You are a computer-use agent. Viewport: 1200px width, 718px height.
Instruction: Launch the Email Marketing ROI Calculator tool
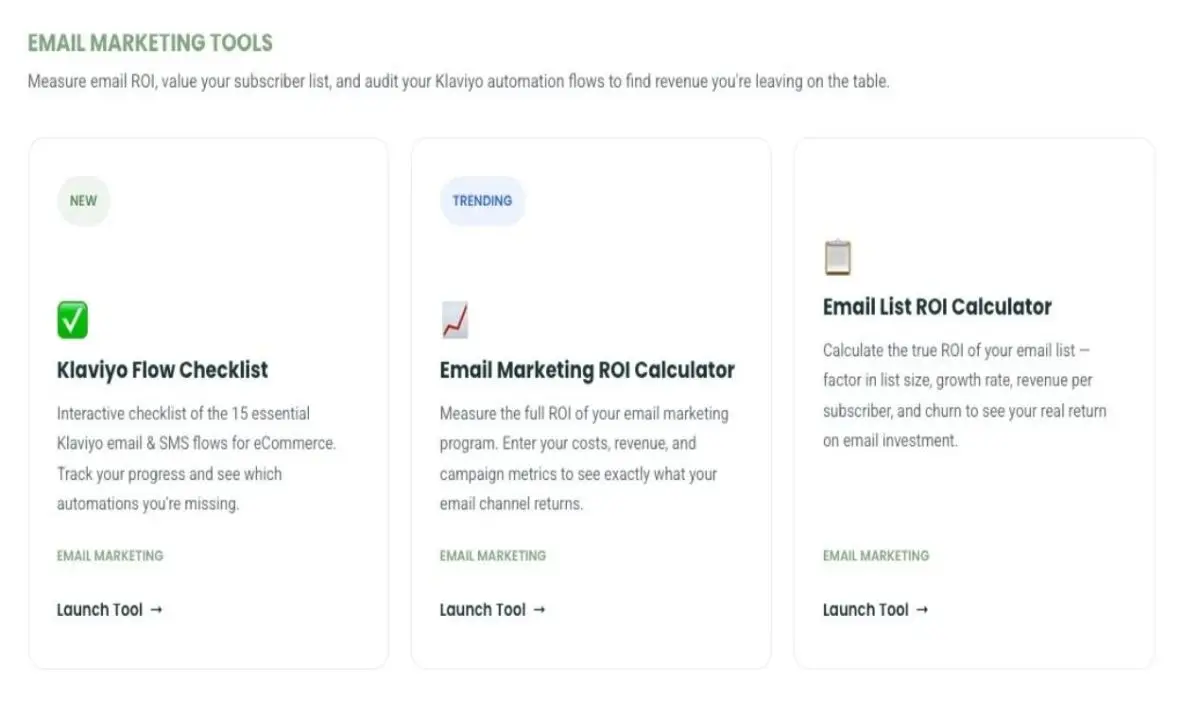(x=483, y=609)
